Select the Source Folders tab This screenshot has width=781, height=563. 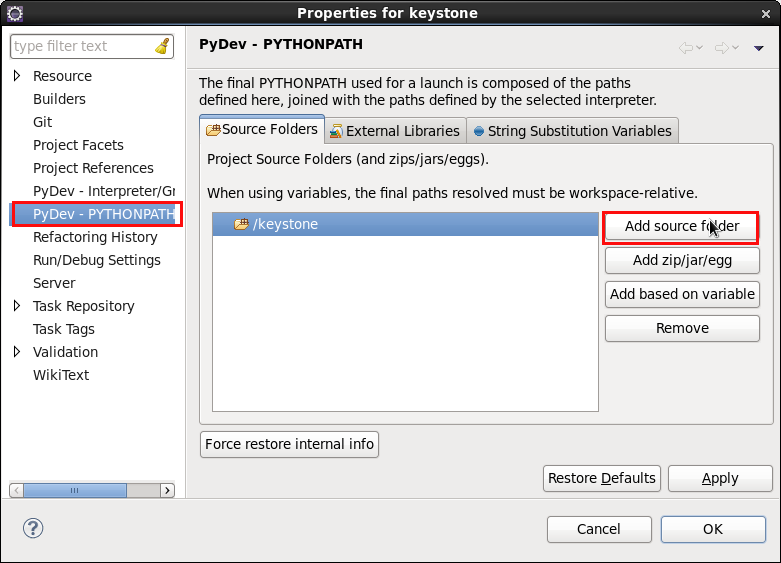pyautogui.click(x=262, y=130)
